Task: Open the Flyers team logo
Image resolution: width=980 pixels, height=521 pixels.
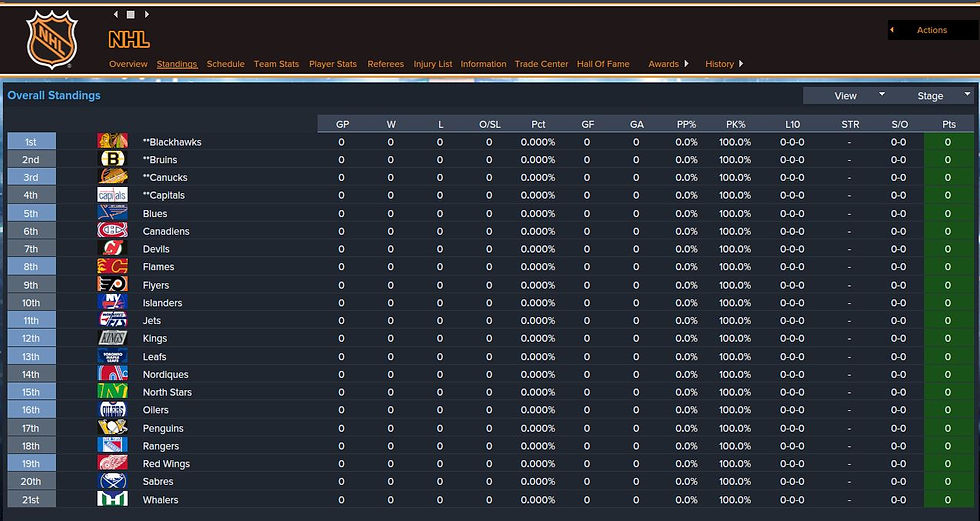Action: coord(112,284)
